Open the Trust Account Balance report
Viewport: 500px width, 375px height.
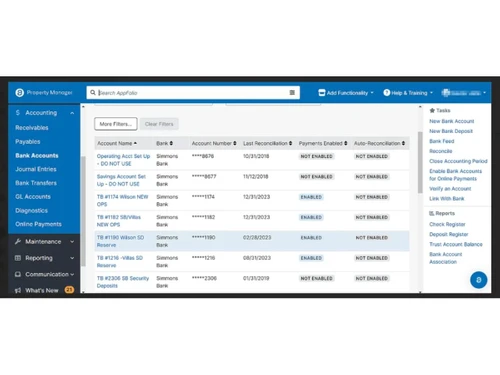pos(456,244)
